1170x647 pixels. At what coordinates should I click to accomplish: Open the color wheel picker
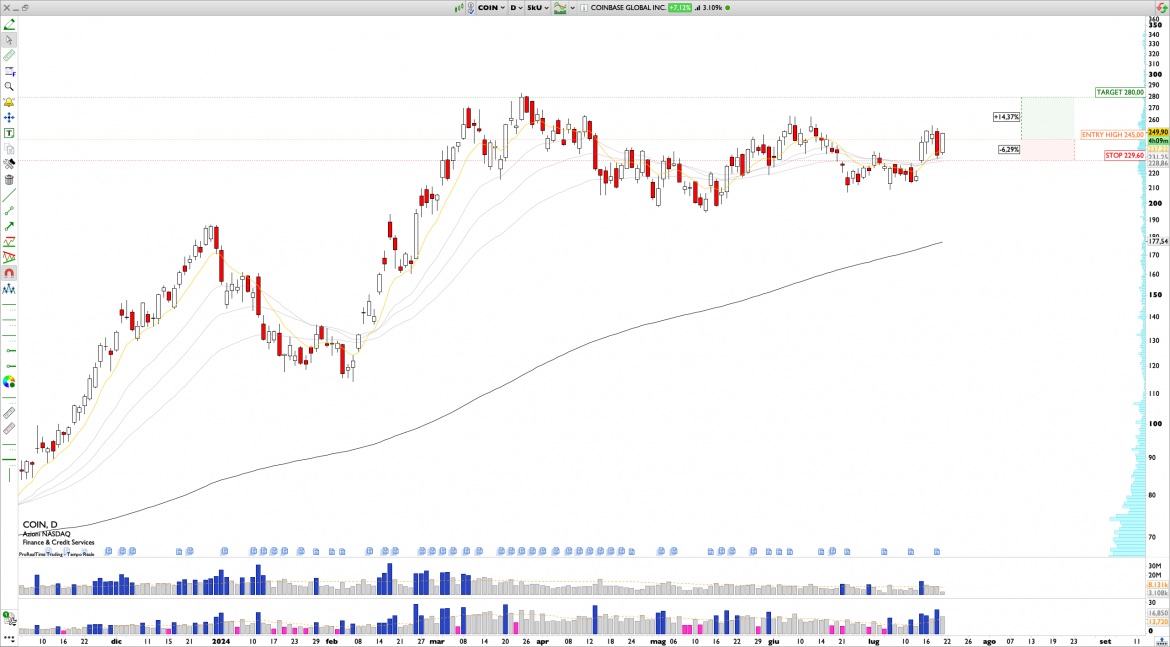click(9, 382)
